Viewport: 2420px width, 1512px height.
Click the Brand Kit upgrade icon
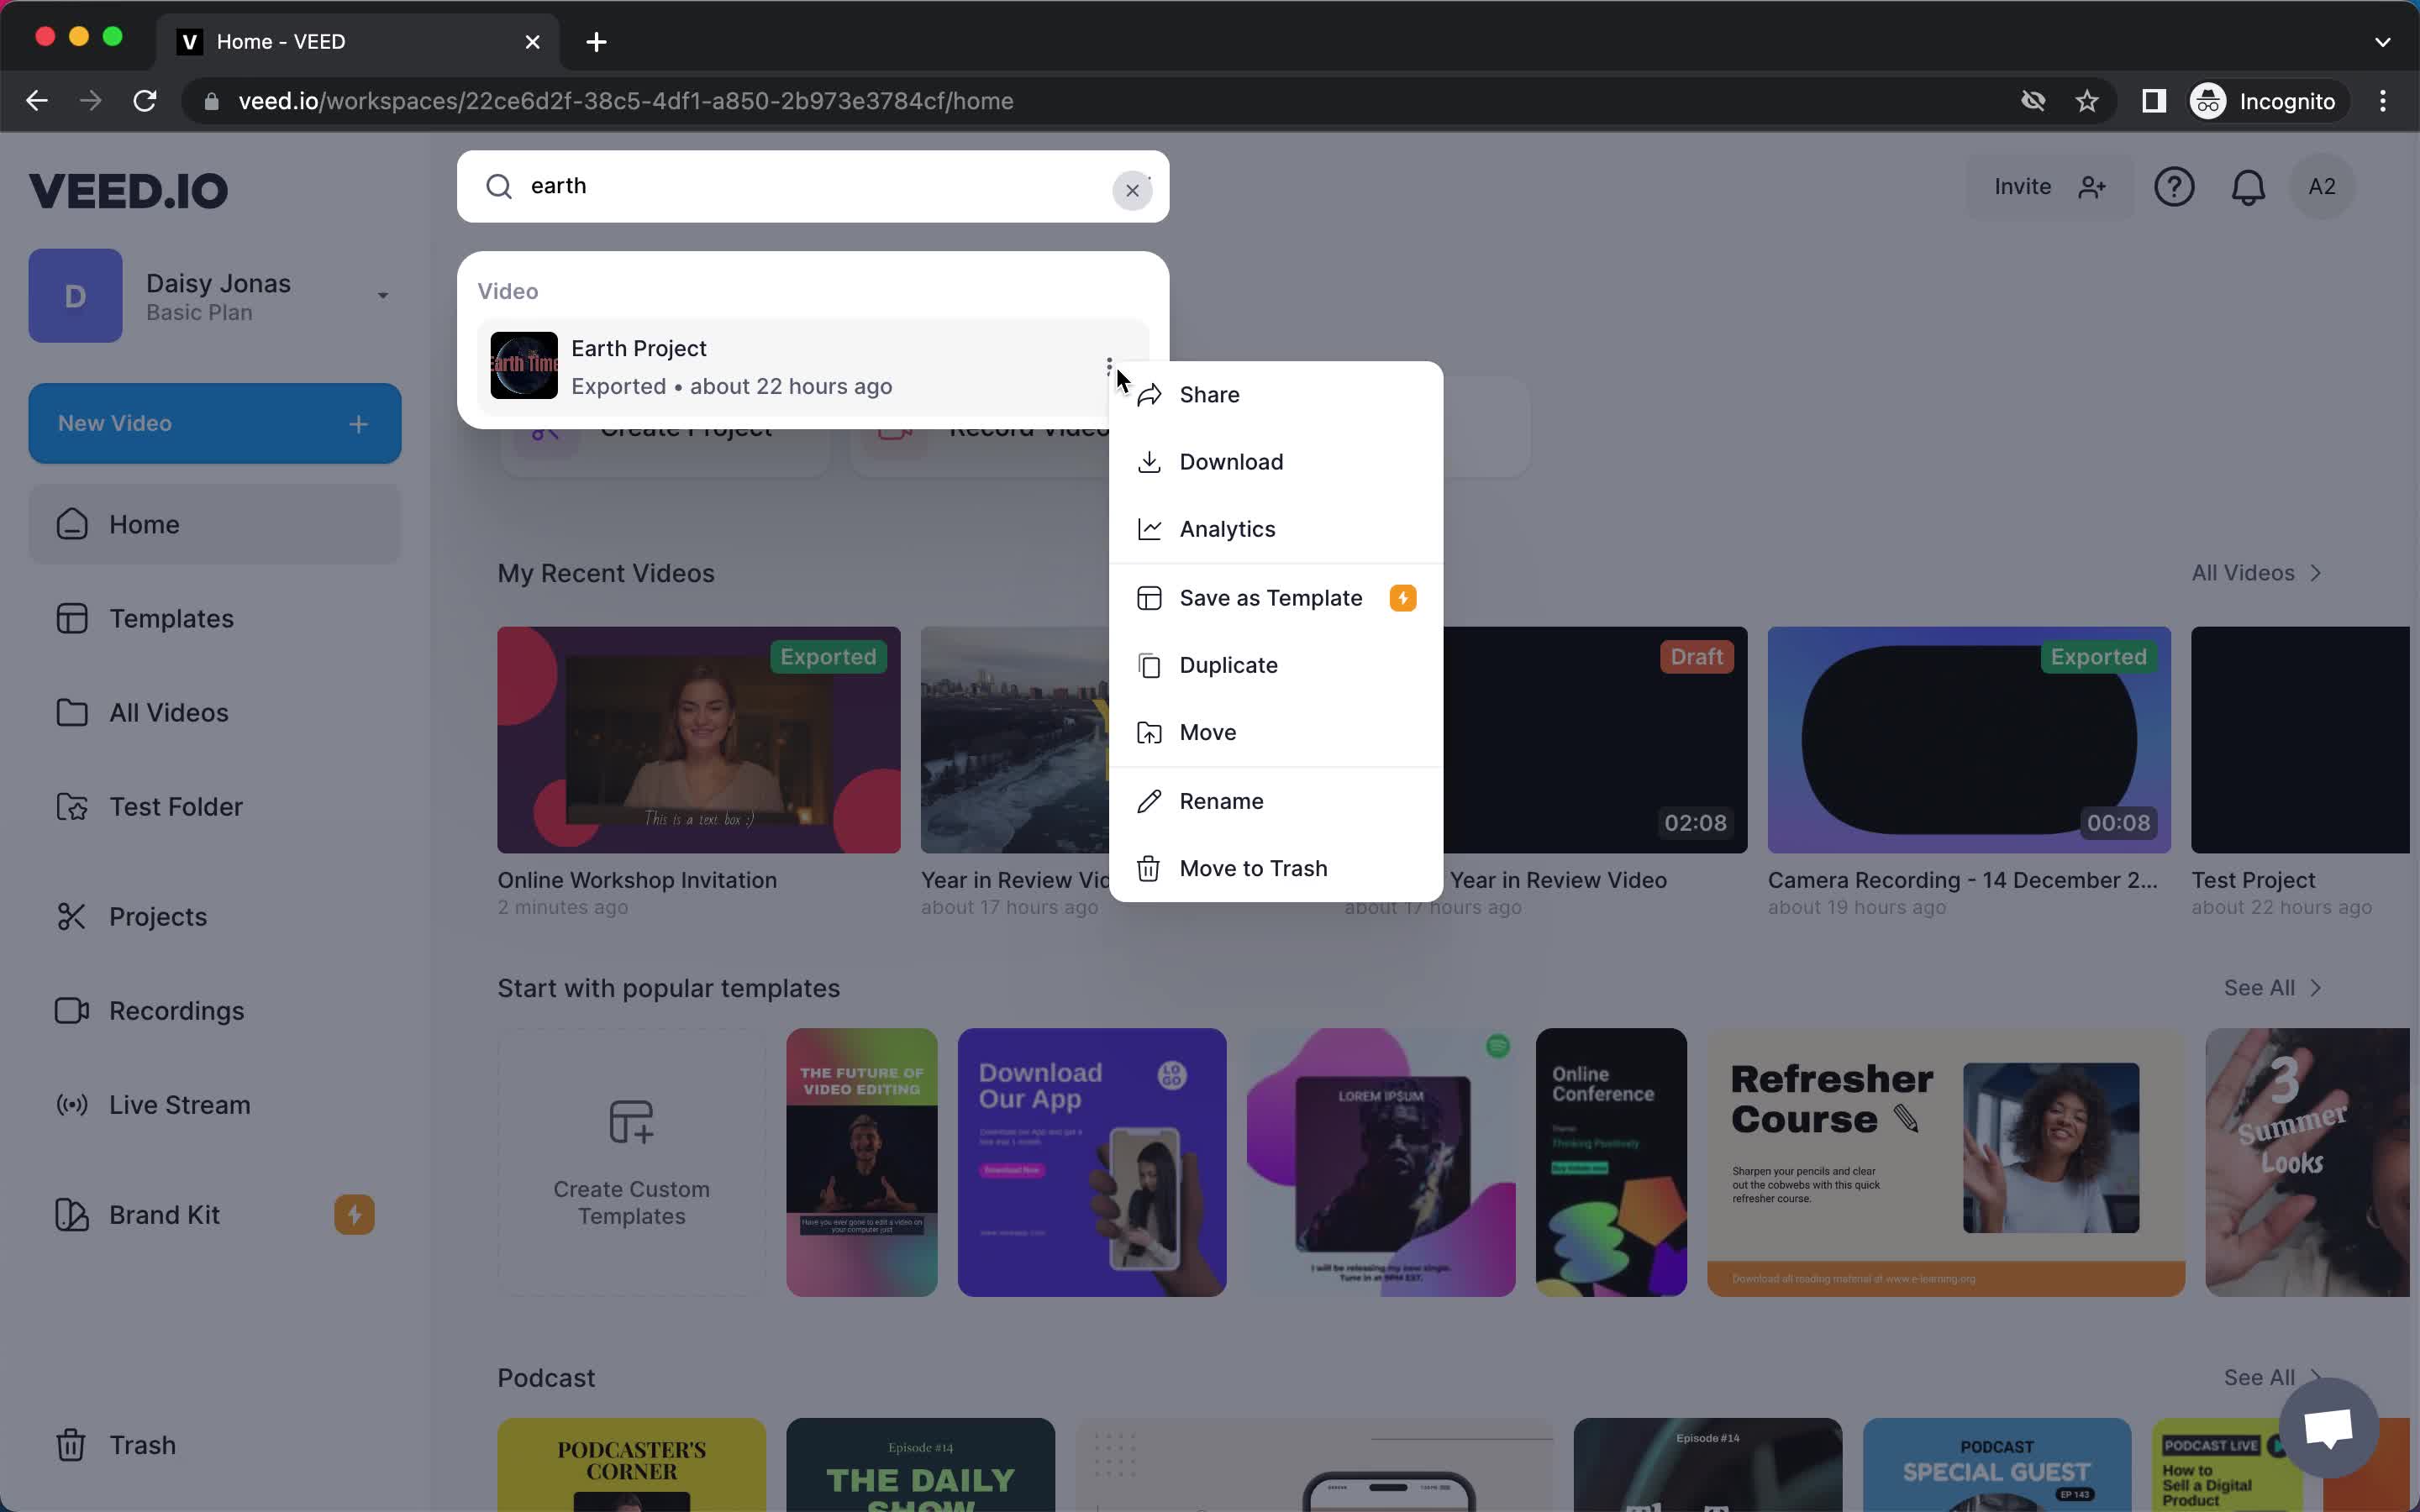click(x=355, y=1214)
